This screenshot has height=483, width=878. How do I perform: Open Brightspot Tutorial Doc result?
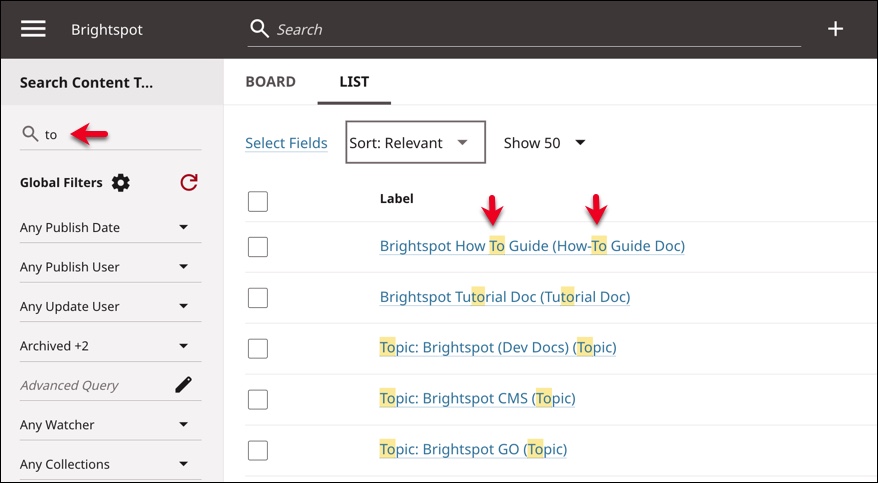click(x=505, y=297)
